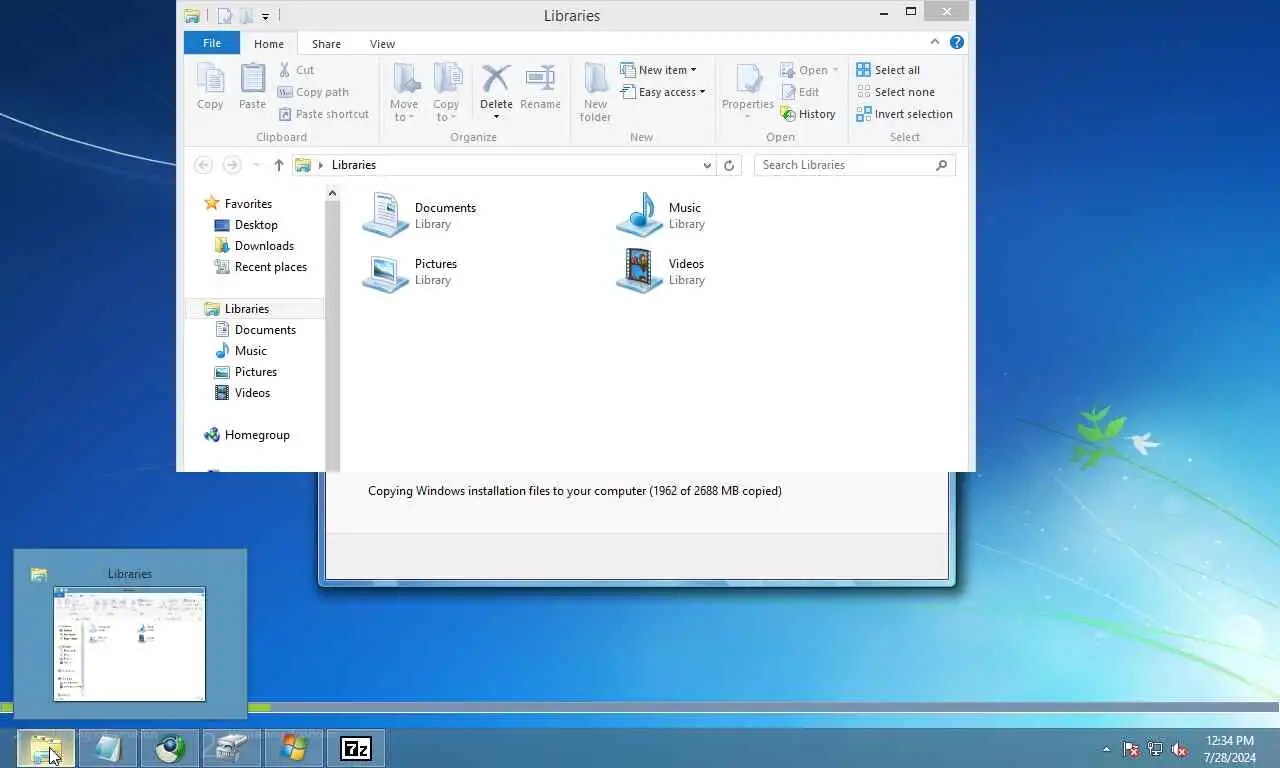Image resolution: width=1280 pixels, height=768 pixels.
Task: Switch to the View ribbon tab
Action: pyautogui.click(x=382, y=44)
